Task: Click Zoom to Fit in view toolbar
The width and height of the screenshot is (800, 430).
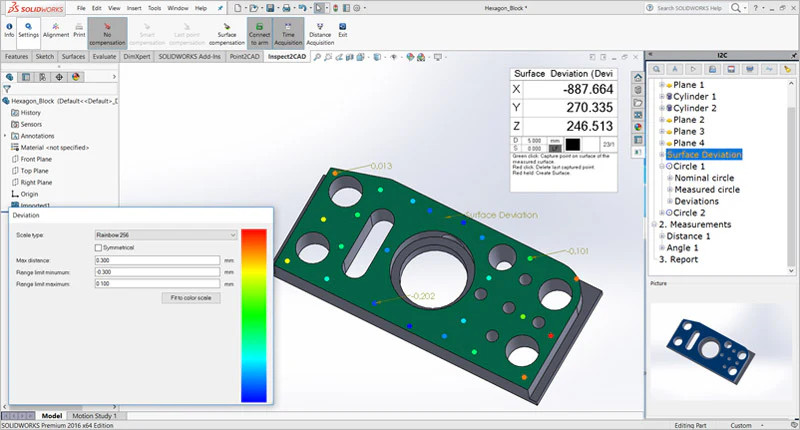Action: (x=317, y=57)
